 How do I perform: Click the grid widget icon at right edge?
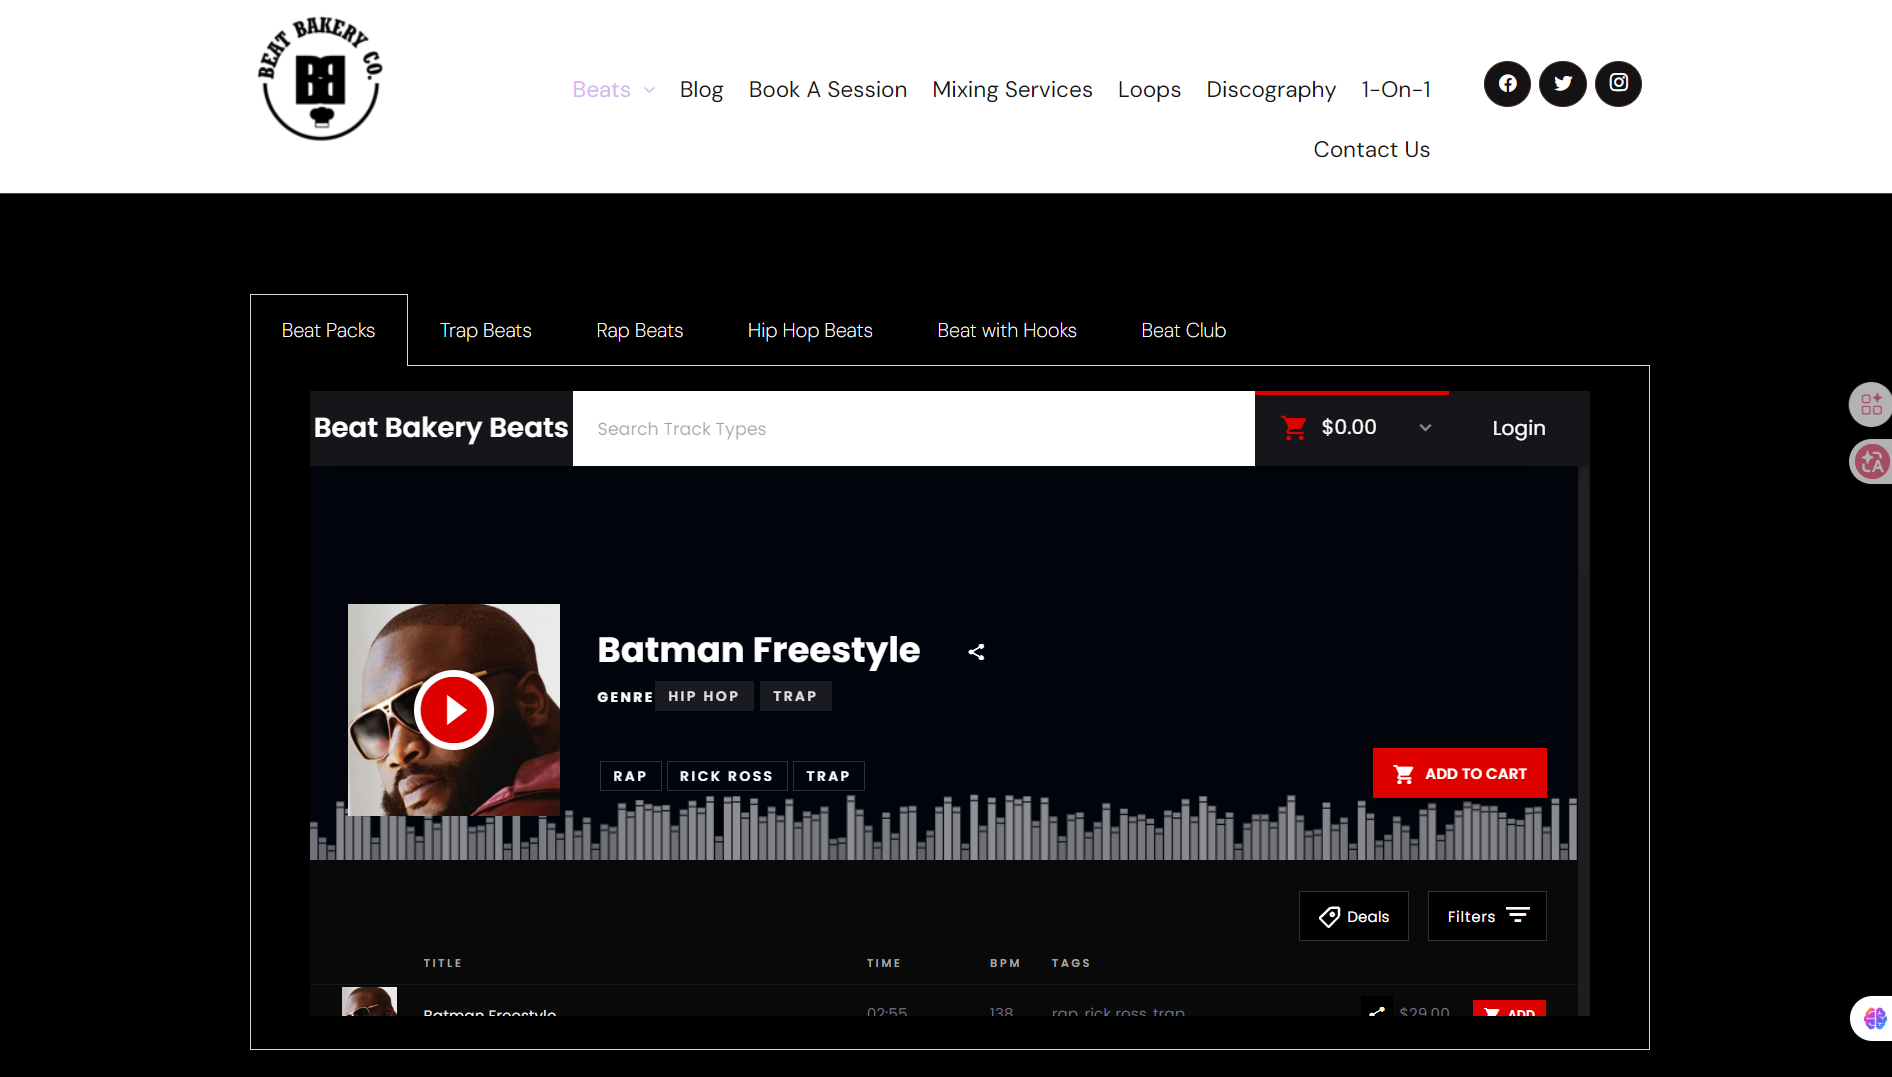(x=1871, y=405)
